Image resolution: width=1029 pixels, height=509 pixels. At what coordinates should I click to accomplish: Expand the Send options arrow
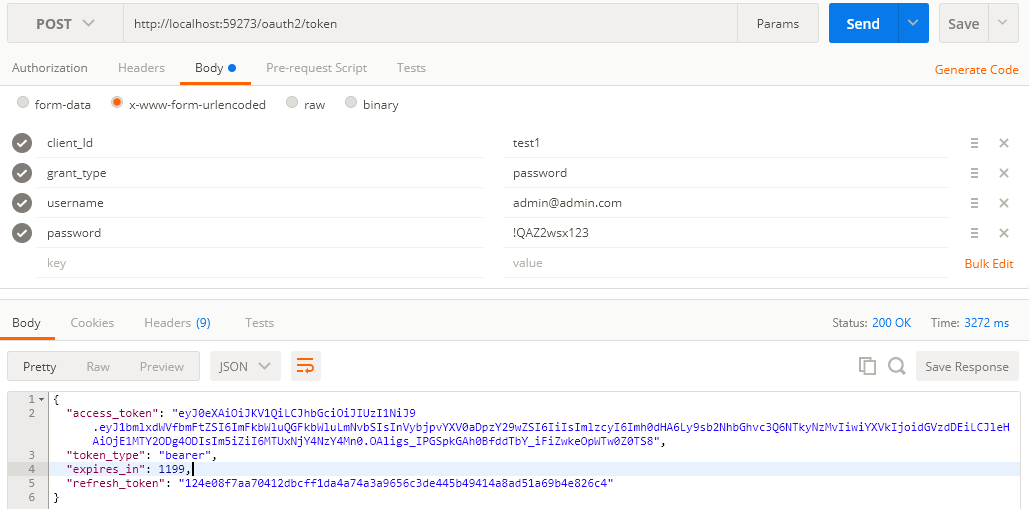click(913, 24)
